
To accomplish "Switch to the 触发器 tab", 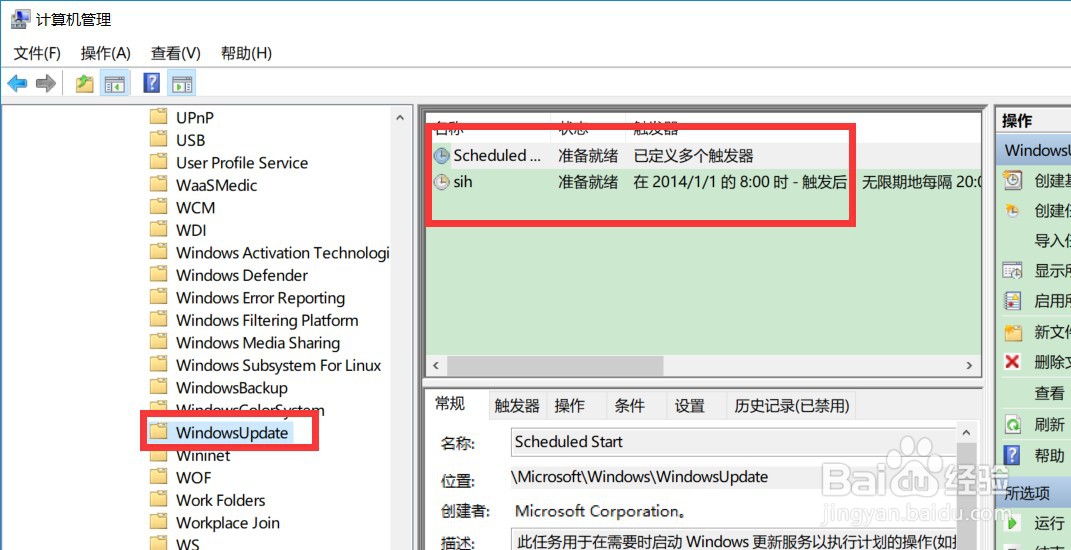I will pos(517,406).
